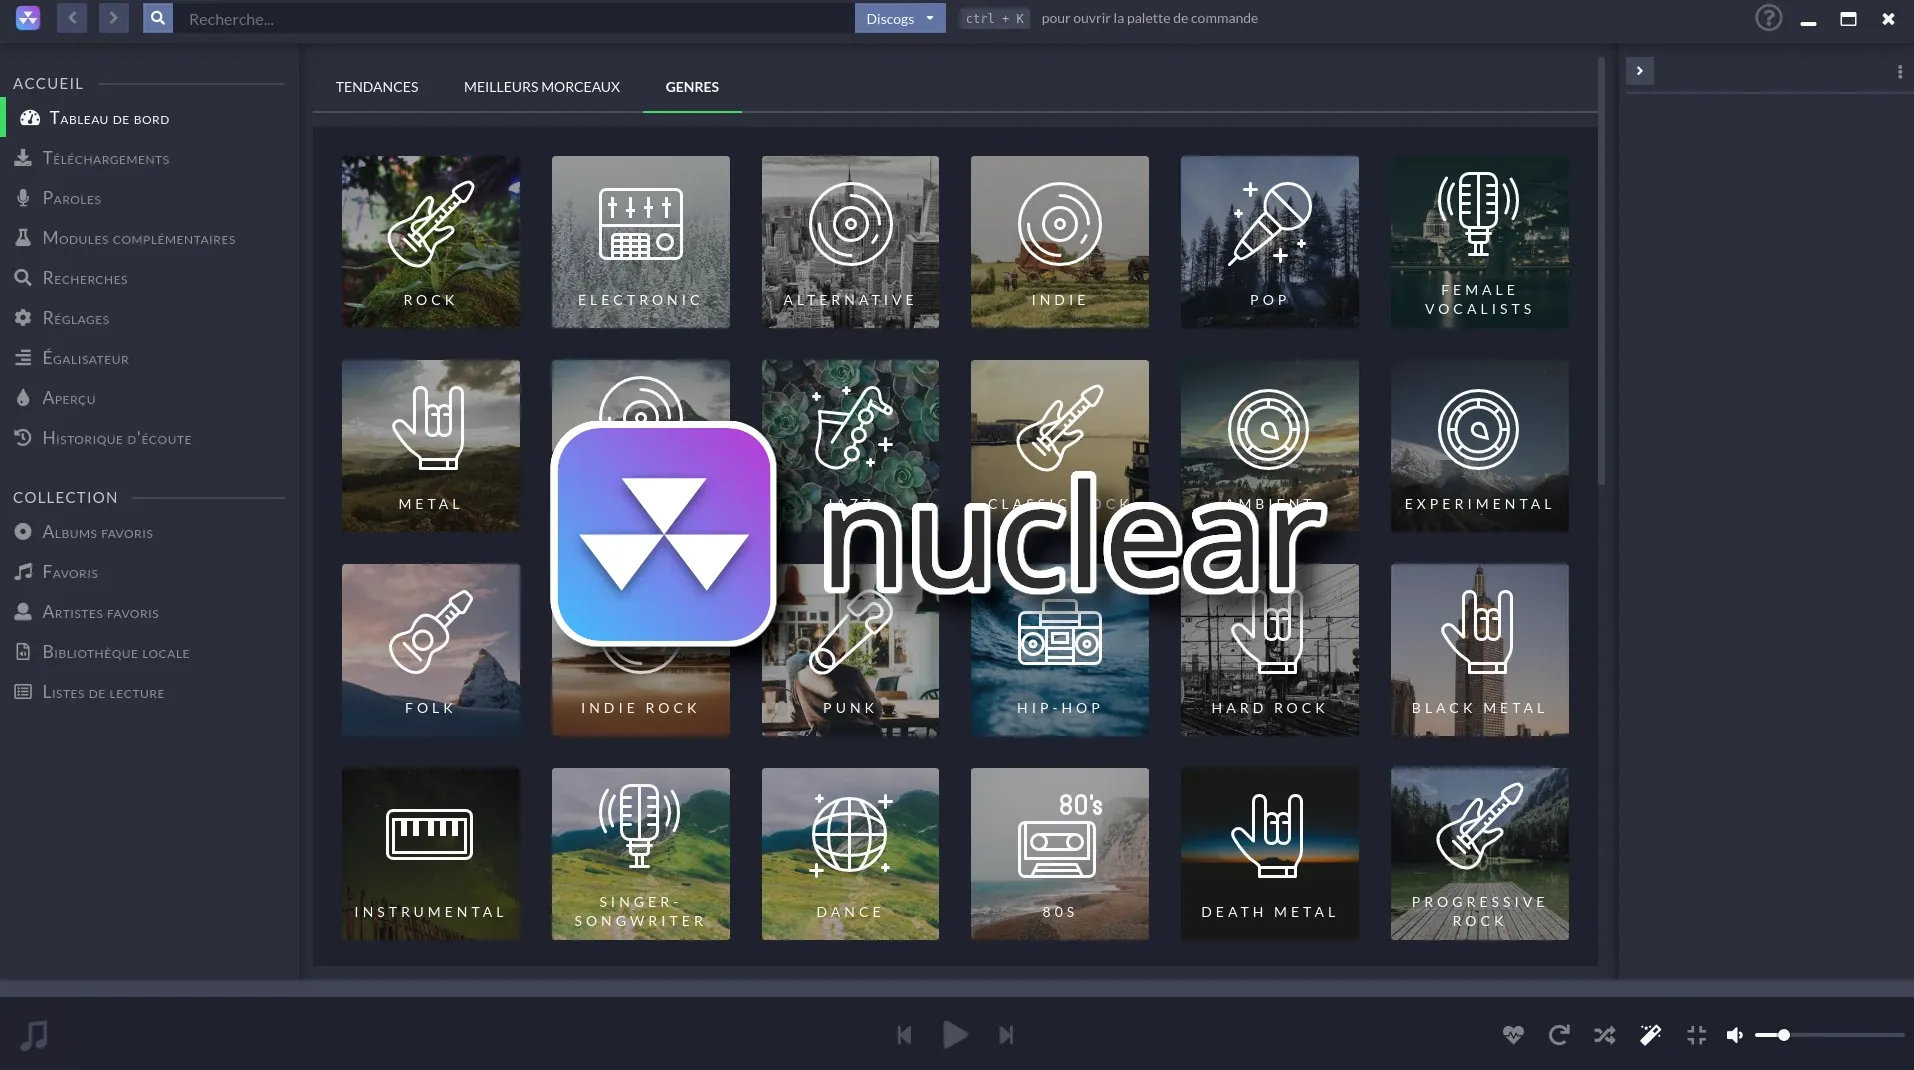Show Listes de lecture

102,692
